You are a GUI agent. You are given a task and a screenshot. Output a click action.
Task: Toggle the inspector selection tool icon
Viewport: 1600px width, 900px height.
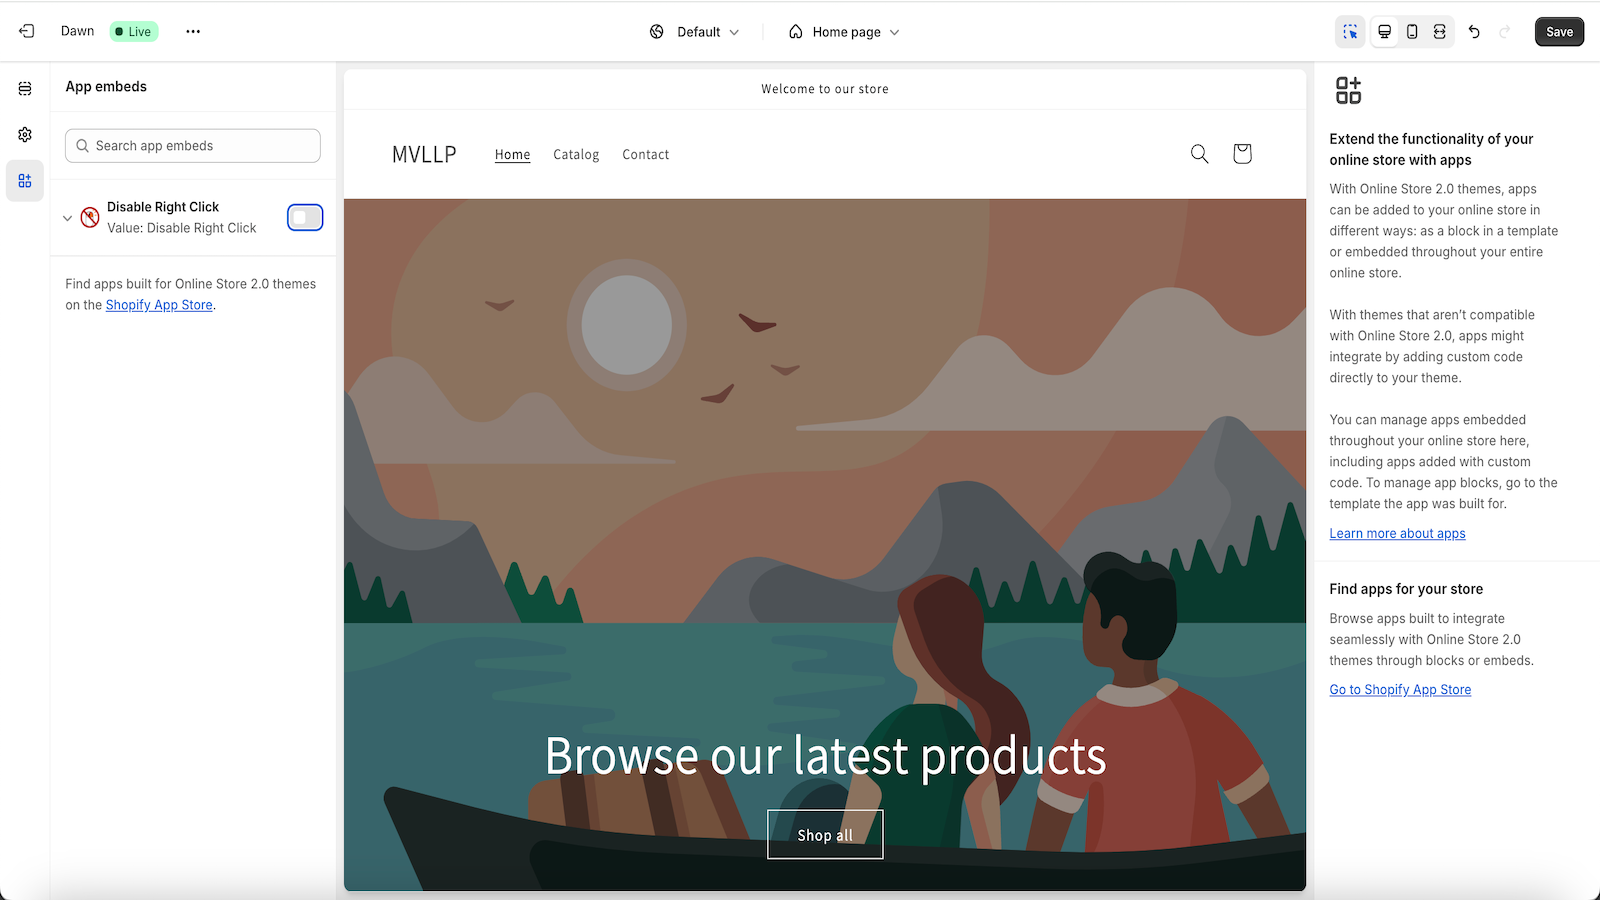(x=1351, y=32)
